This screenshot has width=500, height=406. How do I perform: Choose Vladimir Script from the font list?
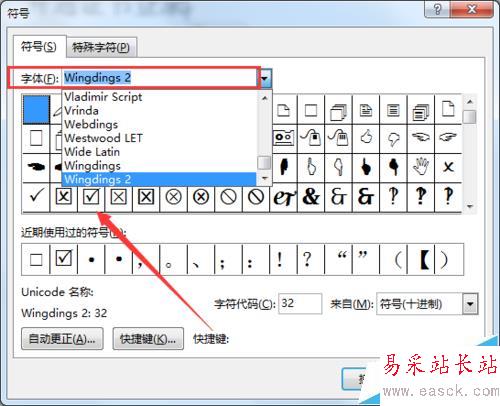tap(160, 97)
